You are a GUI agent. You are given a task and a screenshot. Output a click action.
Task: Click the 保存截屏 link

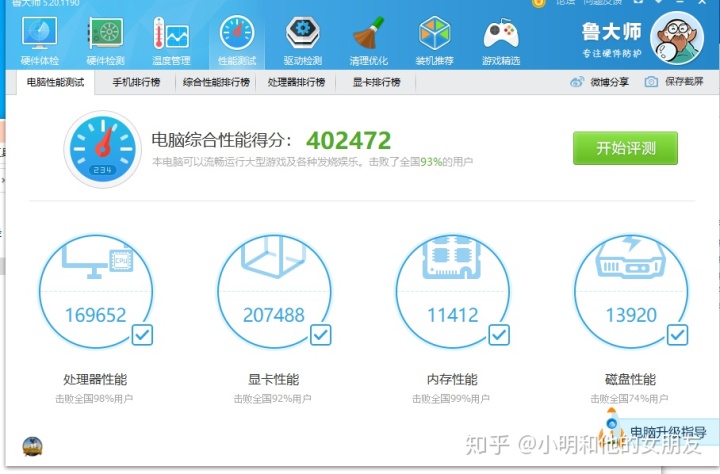pyautogui.click(x=684, y=82)
